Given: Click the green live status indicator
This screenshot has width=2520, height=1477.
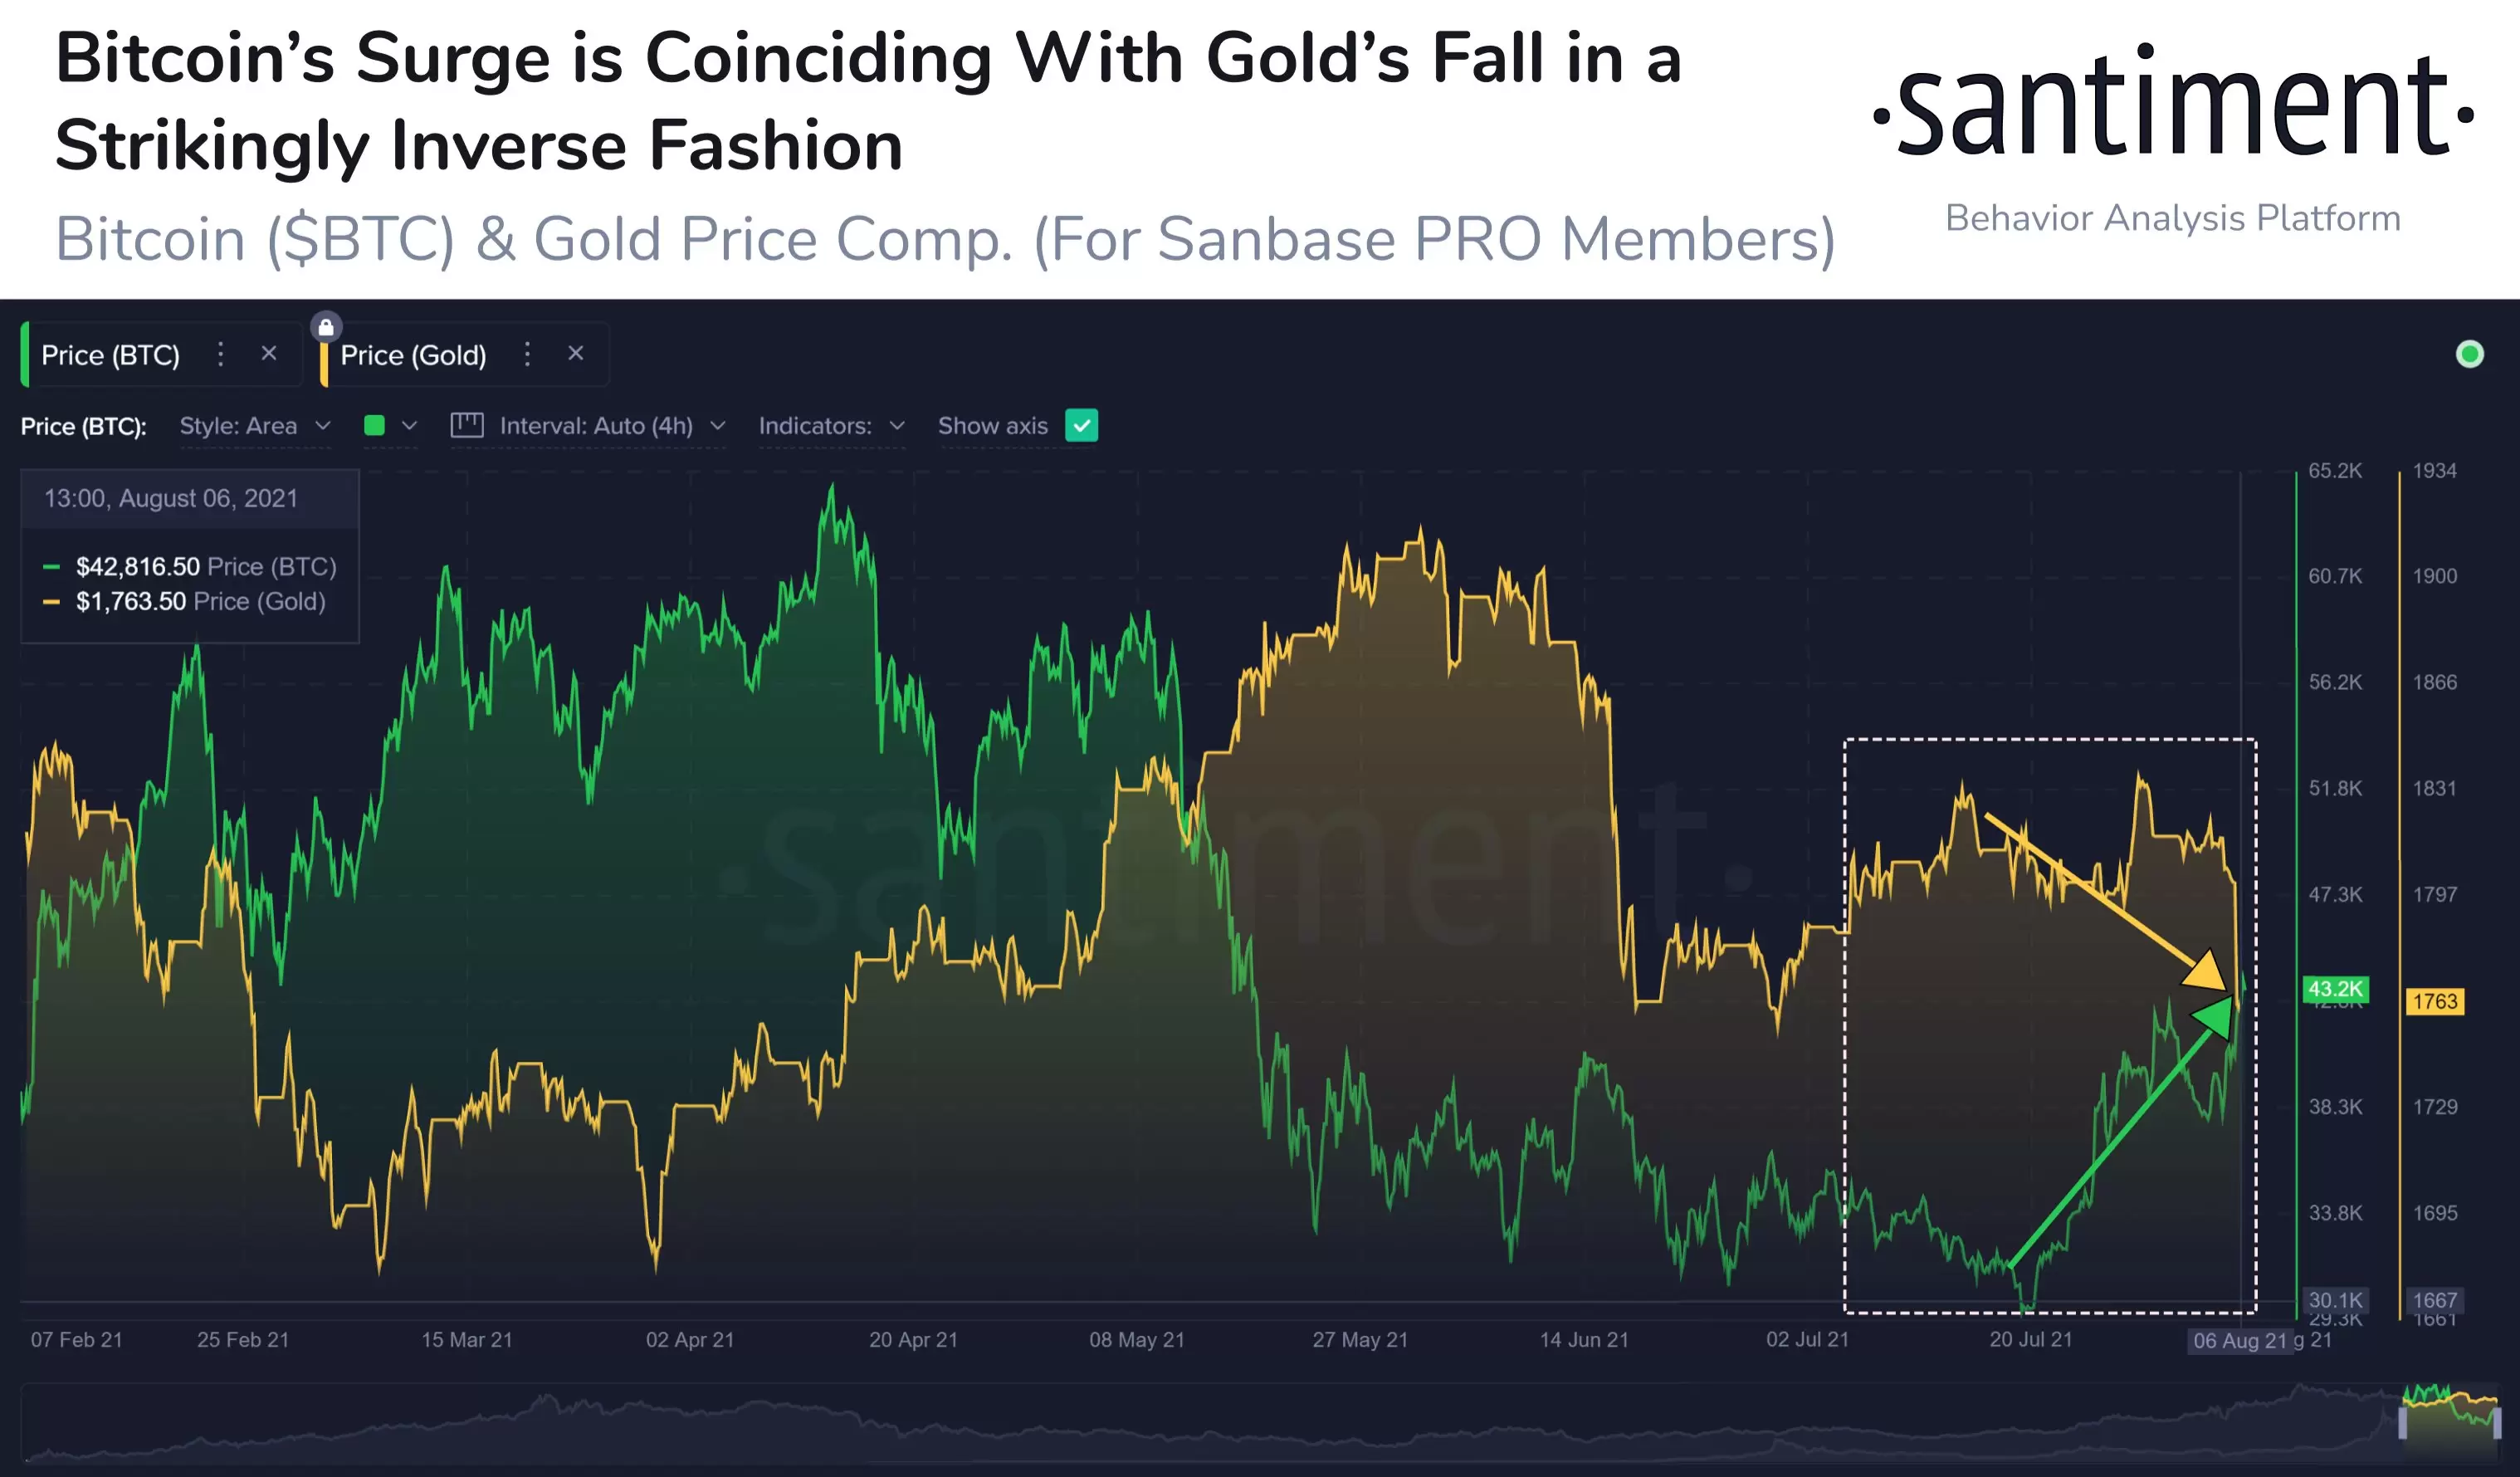Looking at the screenshot, I should (x=2469, y=354).
